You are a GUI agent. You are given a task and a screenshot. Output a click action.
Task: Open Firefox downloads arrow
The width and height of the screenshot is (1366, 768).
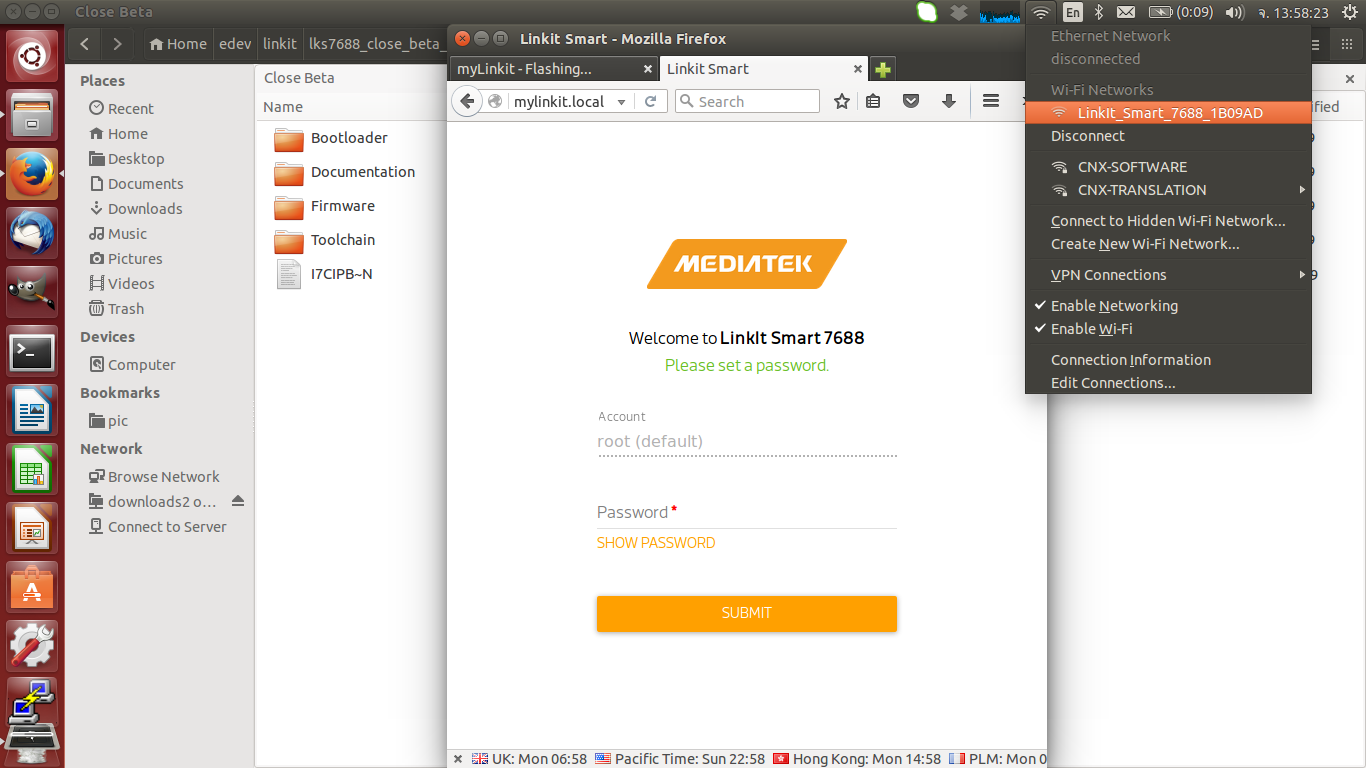949,101
